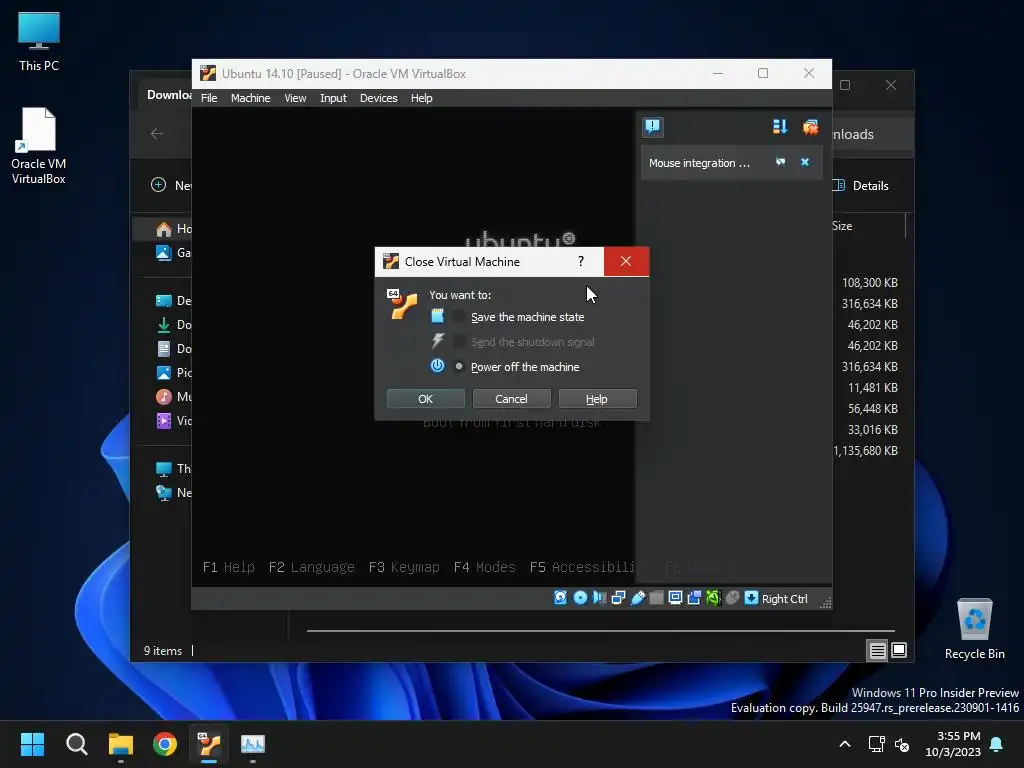Expand the system tray hidden icons chevron
Image resolution: width=1024 pixels, height=768 pixels.
(x=844, y=744)
